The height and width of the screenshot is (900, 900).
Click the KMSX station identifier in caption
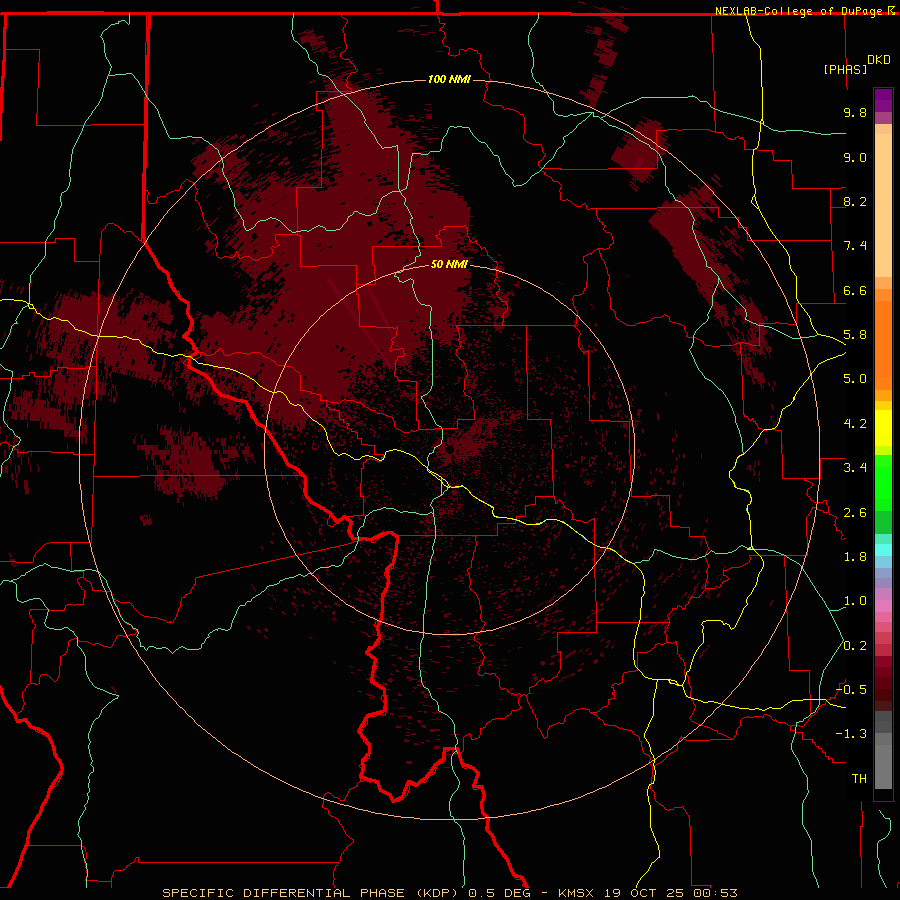coord(576,893)
